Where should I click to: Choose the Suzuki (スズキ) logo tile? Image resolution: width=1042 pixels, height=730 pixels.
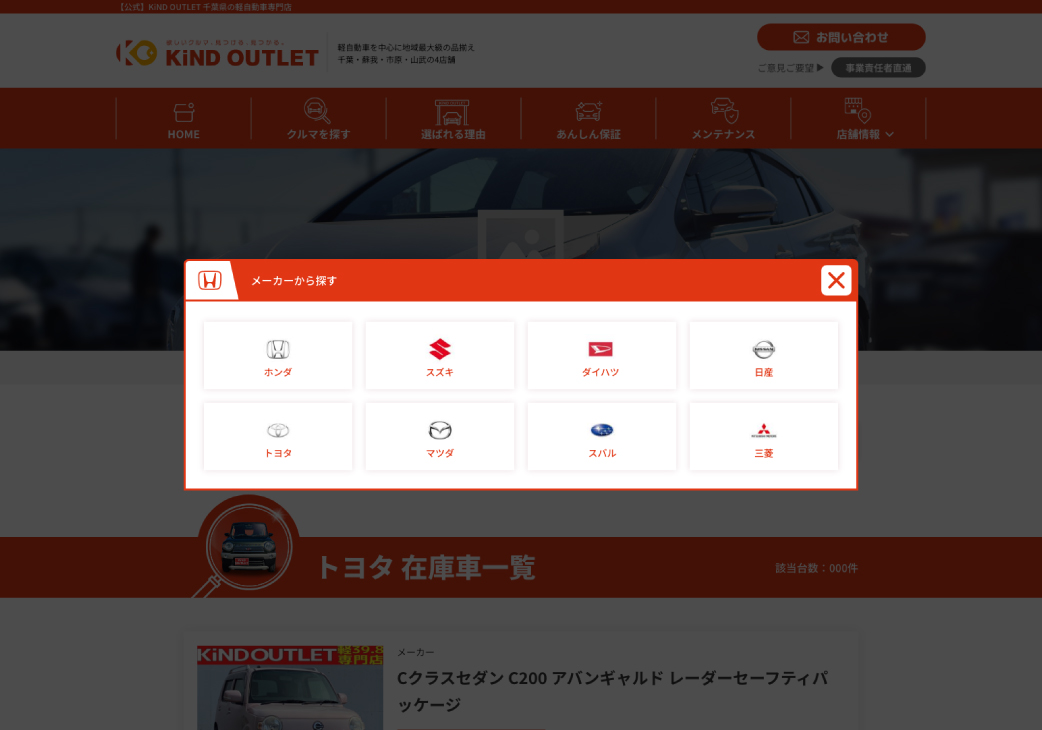(439, 355)
